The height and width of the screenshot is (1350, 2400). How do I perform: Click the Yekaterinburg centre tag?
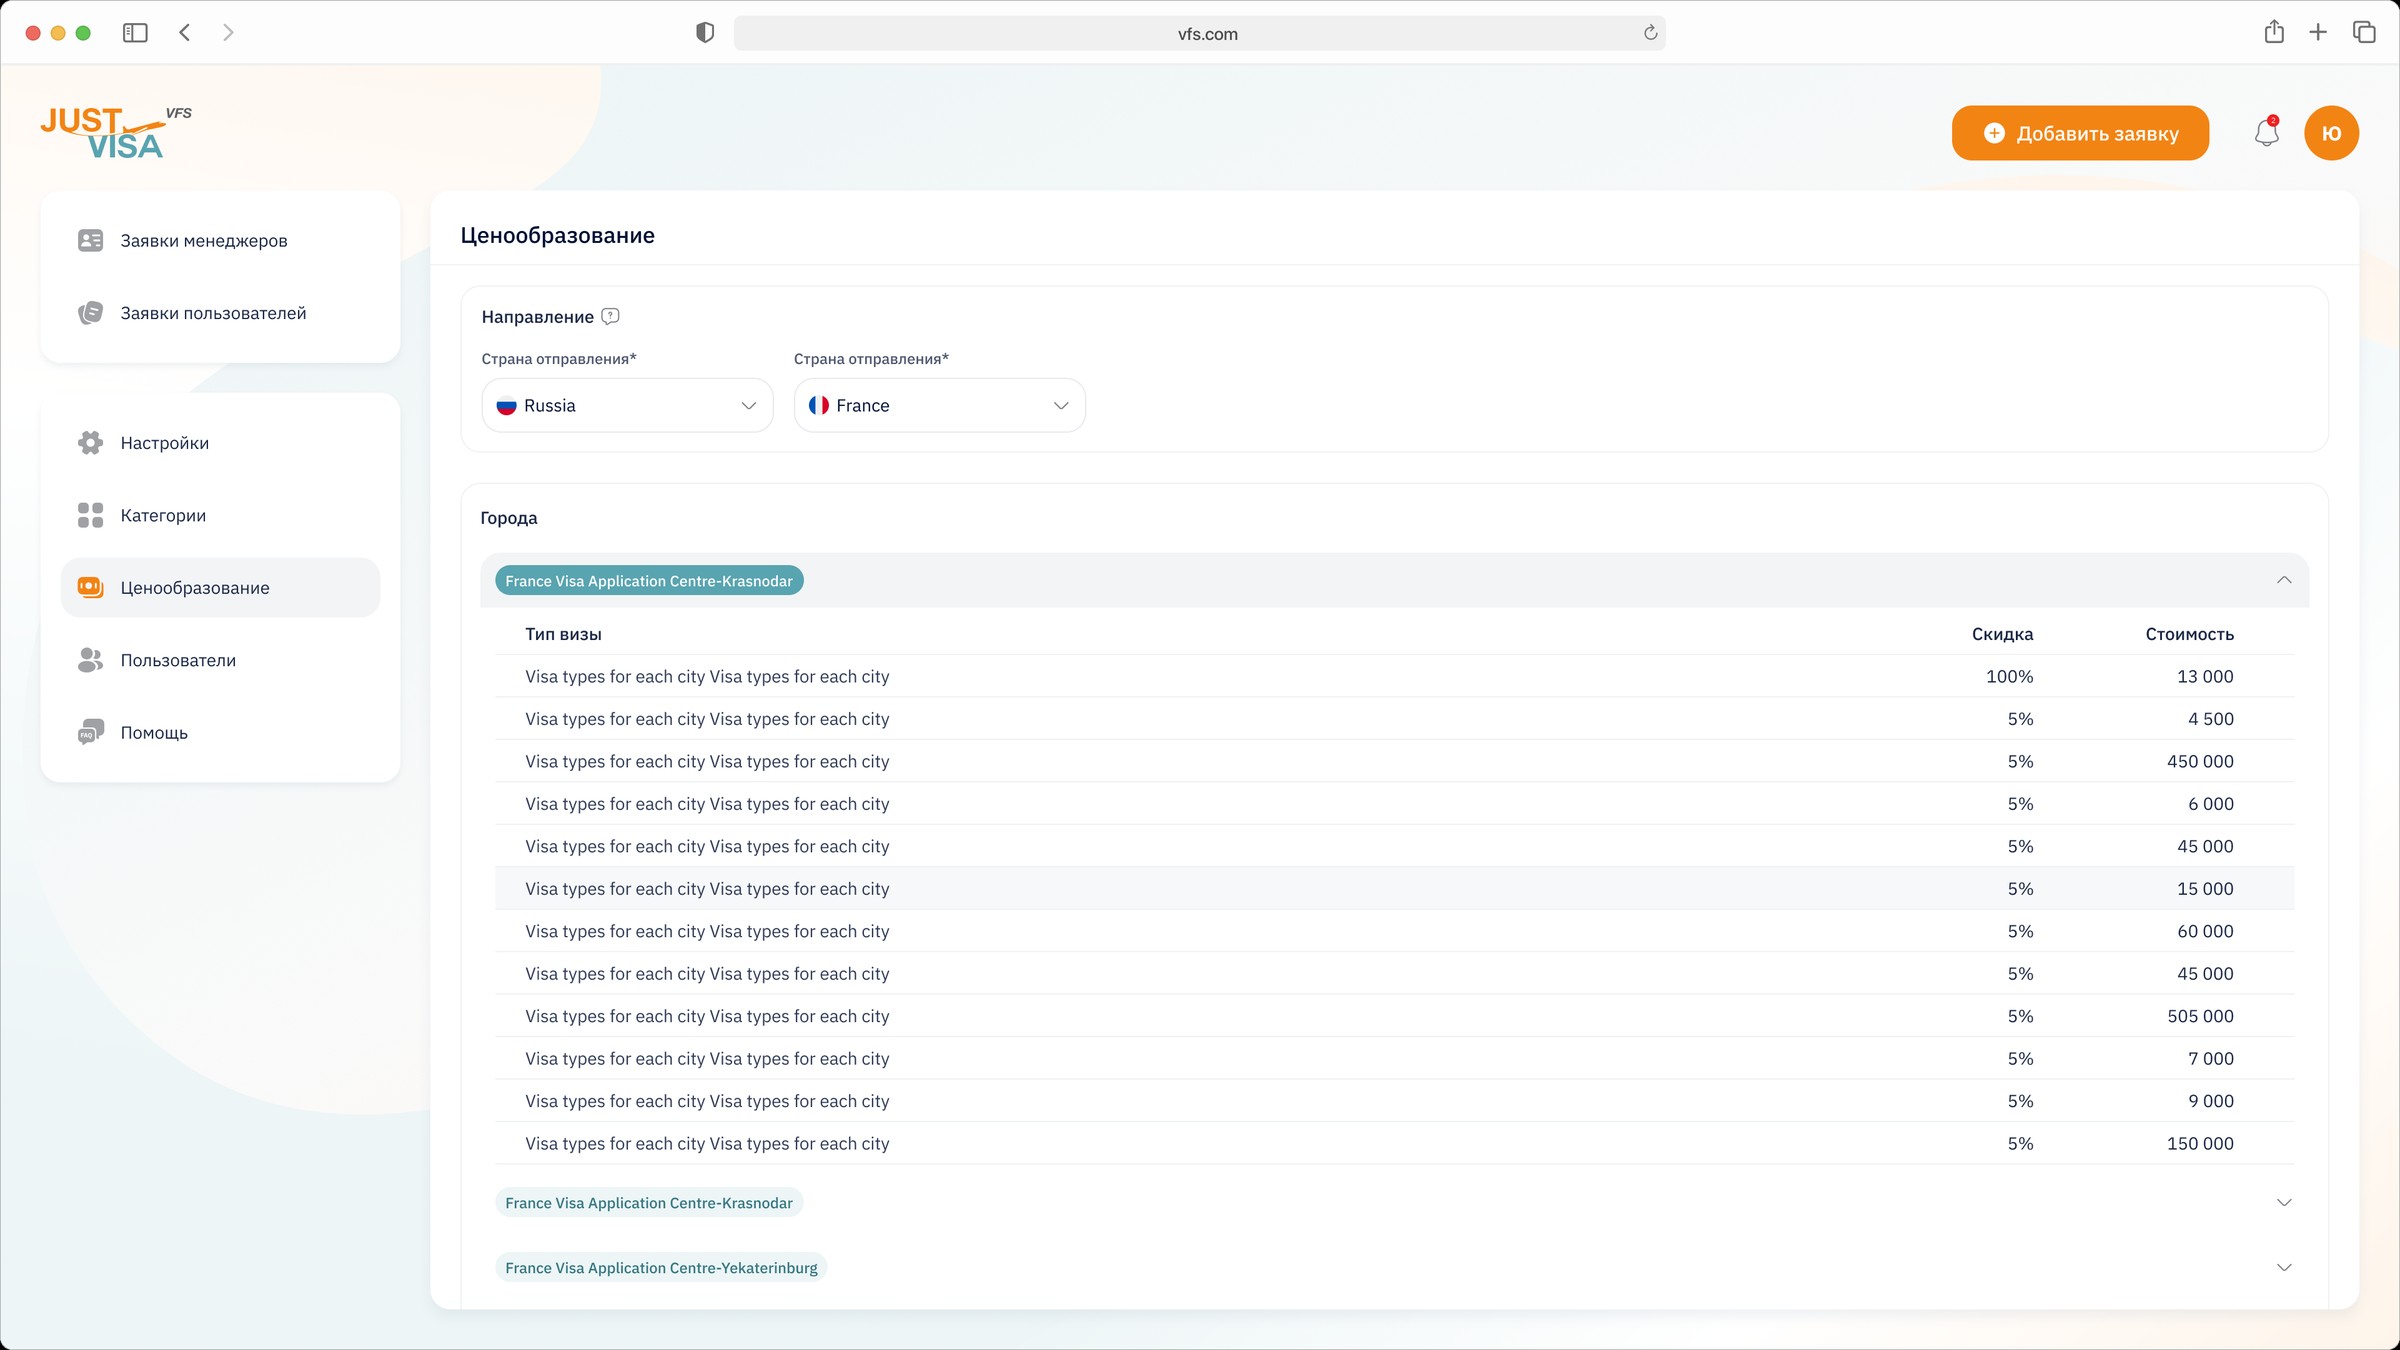pyautogui.click(x=661, y=1268)
